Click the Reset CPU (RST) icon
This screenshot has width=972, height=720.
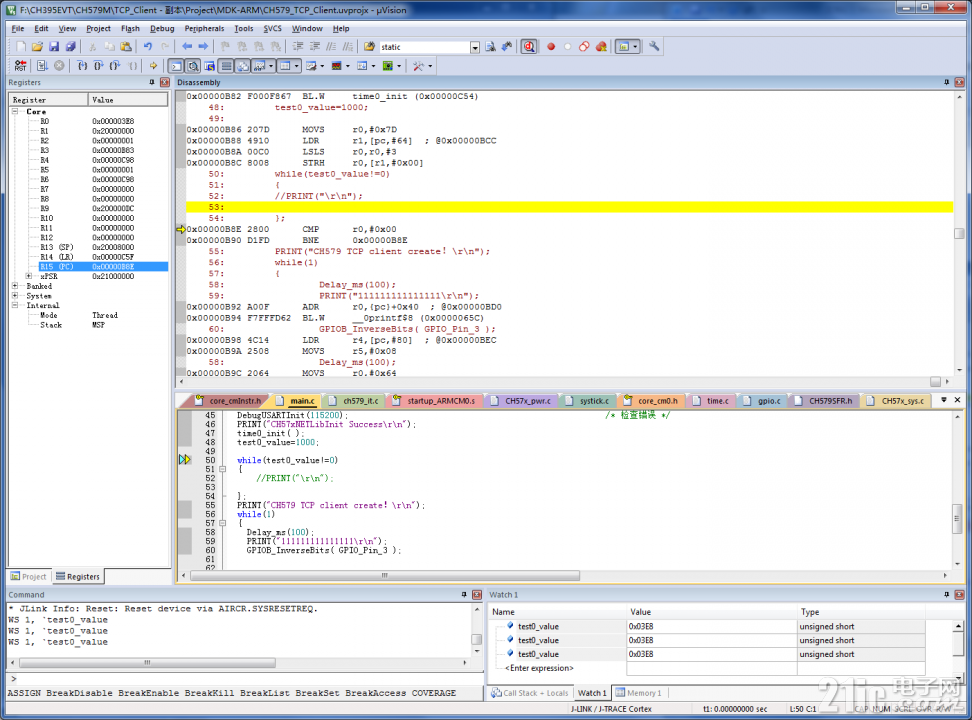coord(20,66)
